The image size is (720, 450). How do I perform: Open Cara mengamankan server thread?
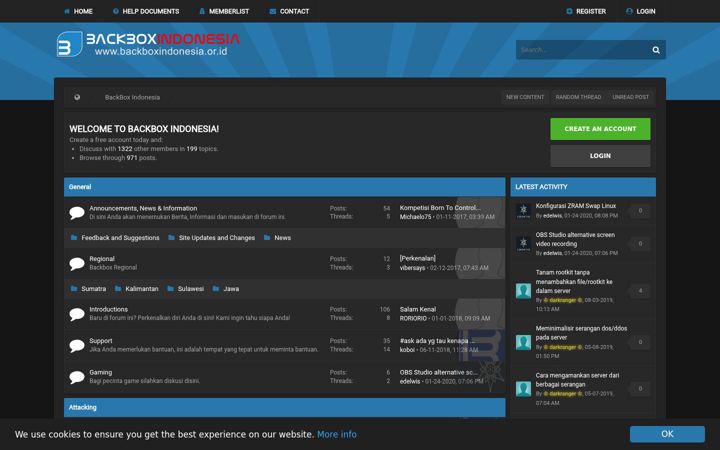(x=577, y=380)
